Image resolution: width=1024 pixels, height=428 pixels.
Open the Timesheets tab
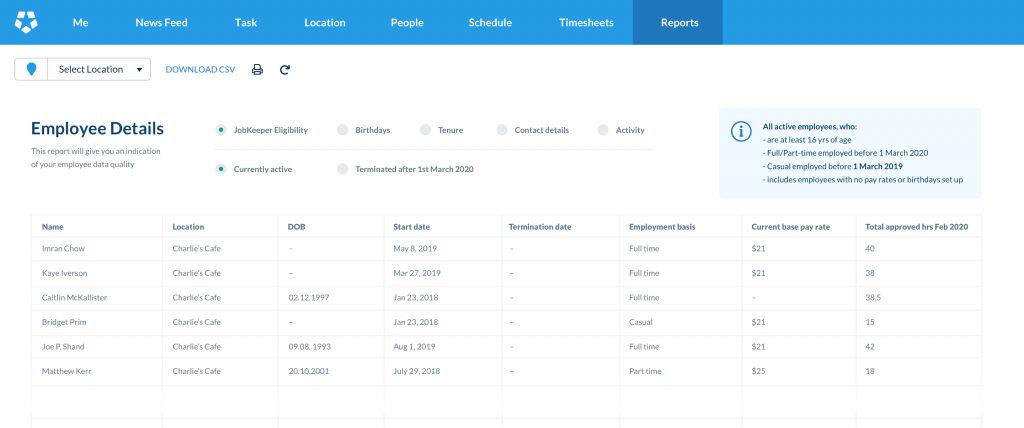tap(586, 22)
